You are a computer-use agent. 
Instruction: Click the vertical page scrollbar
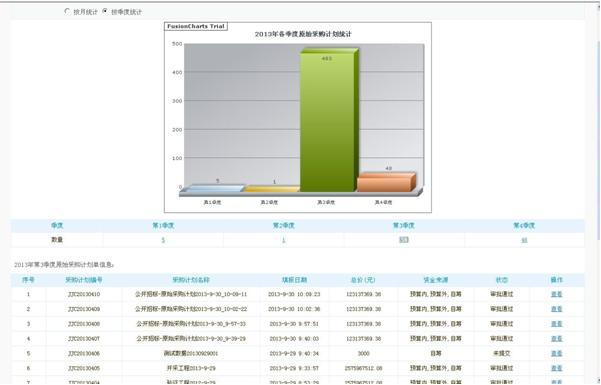pyautogui.click(x=598, y=192)
